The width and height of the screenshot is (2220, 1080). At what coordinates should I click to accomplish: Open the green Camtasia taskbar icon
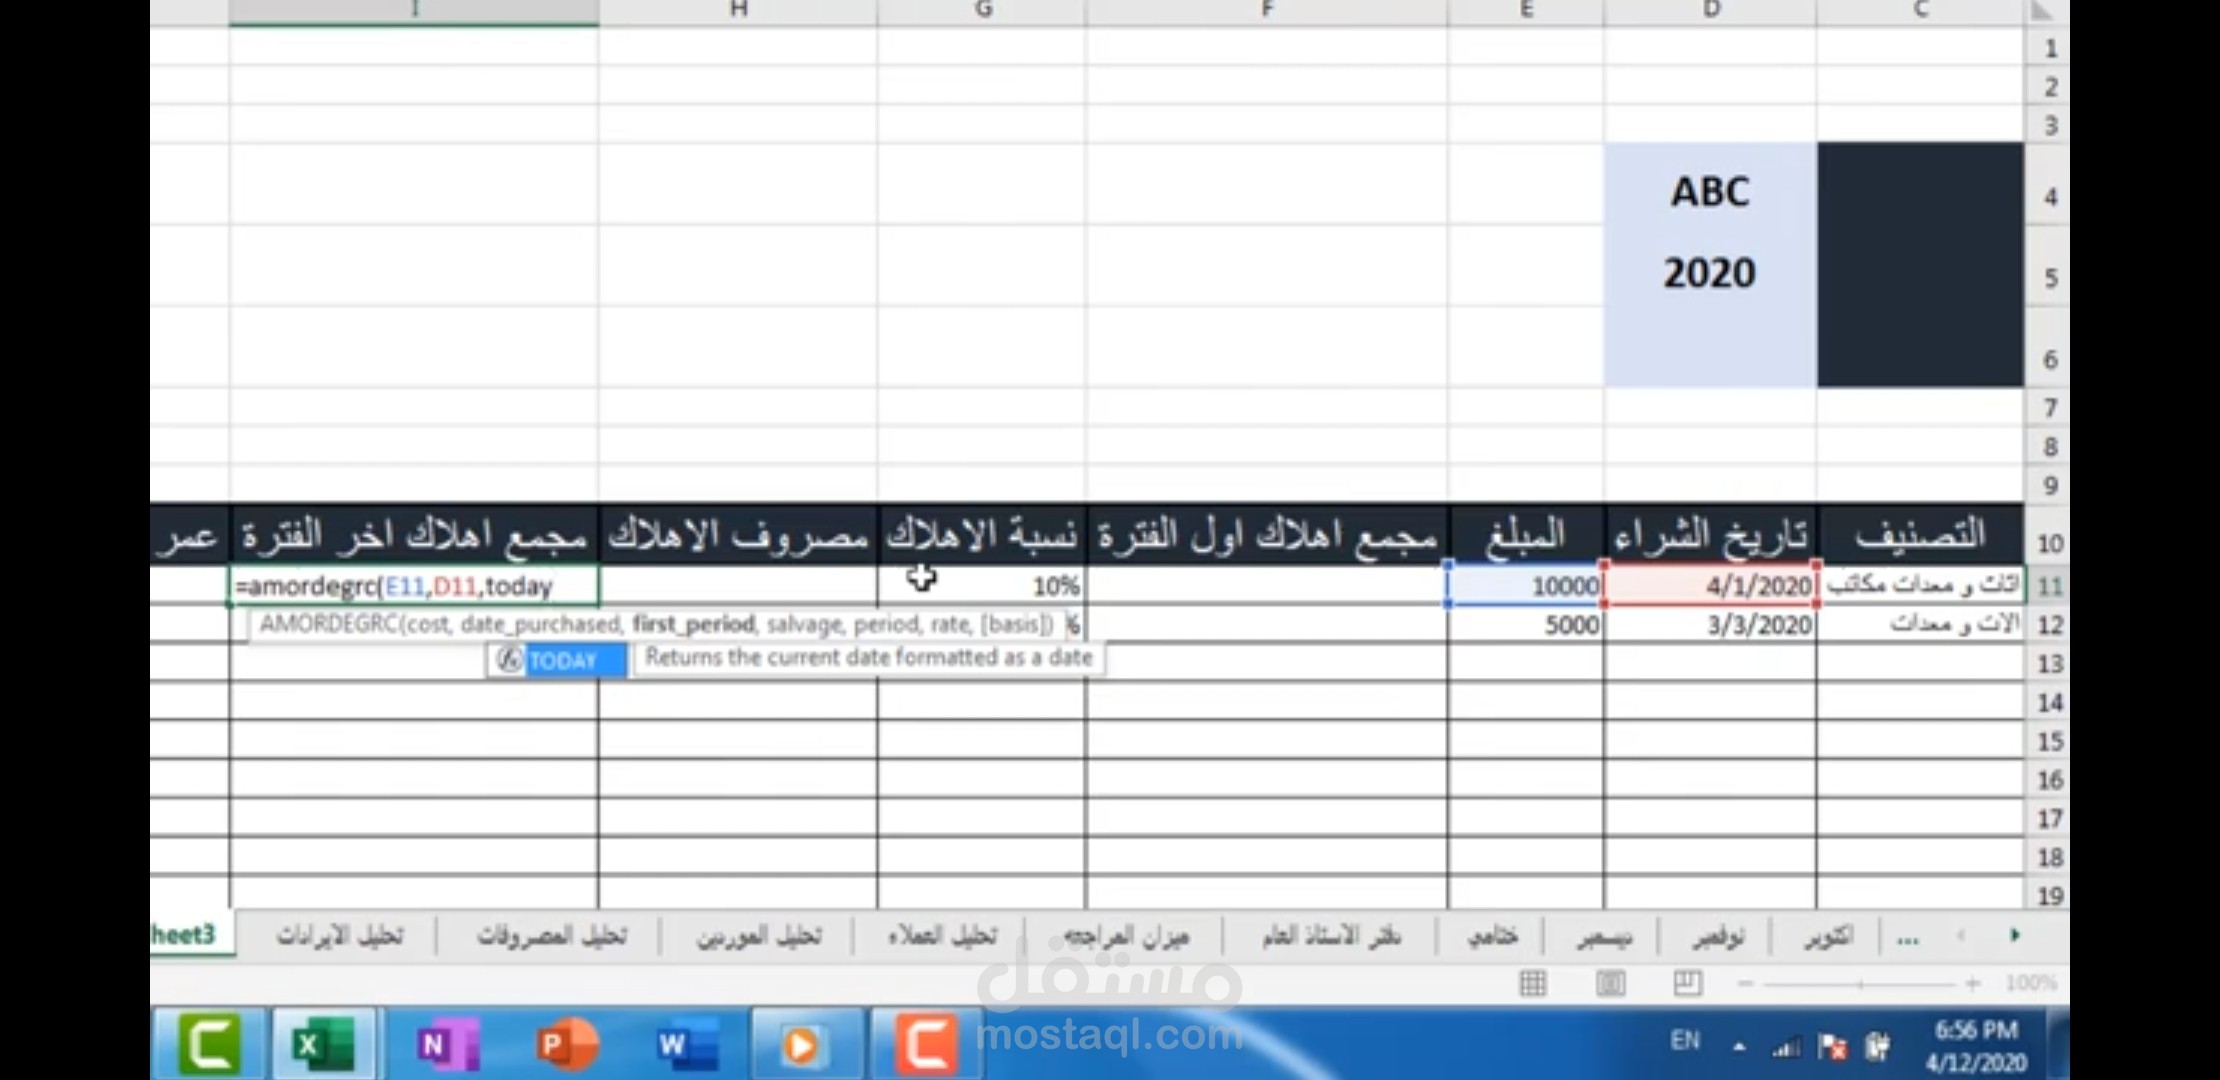[208, 1045]
